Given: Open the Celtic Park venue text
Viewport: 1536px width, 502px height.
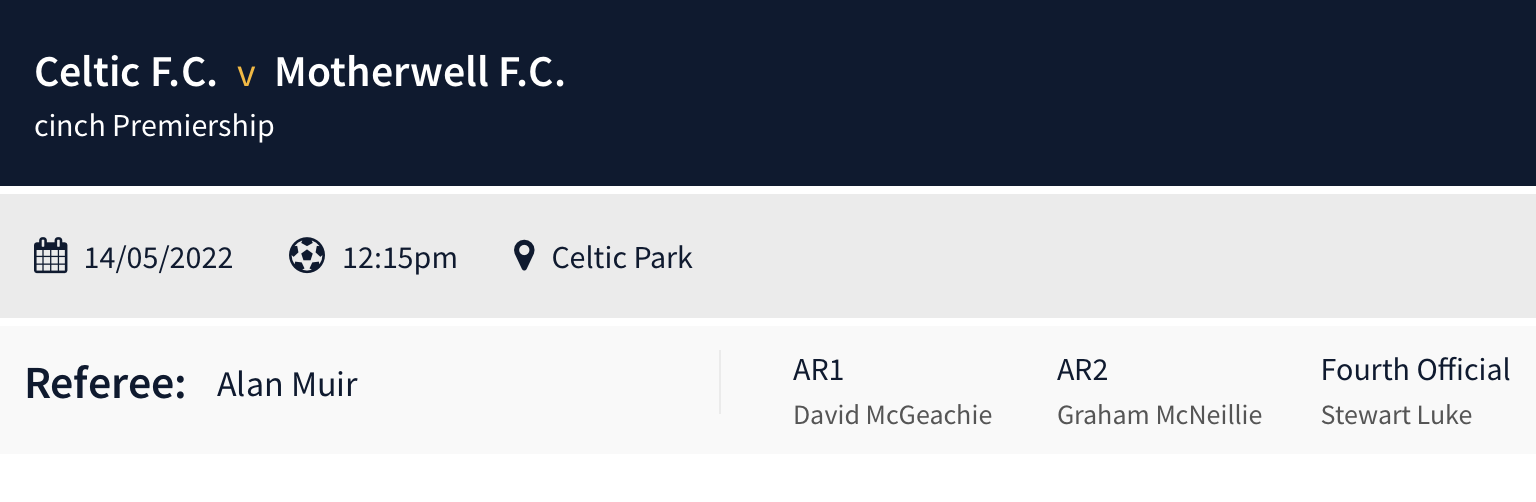Looking at the screenshot, I should click(x=622, y=258).
